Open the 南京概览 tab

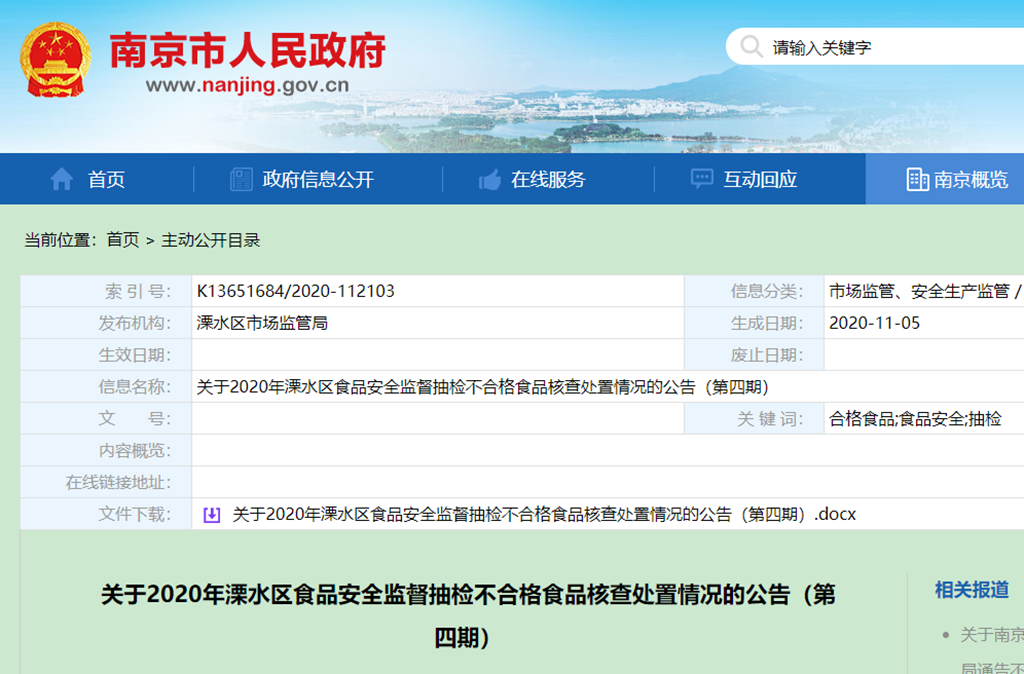coord(970,180)
